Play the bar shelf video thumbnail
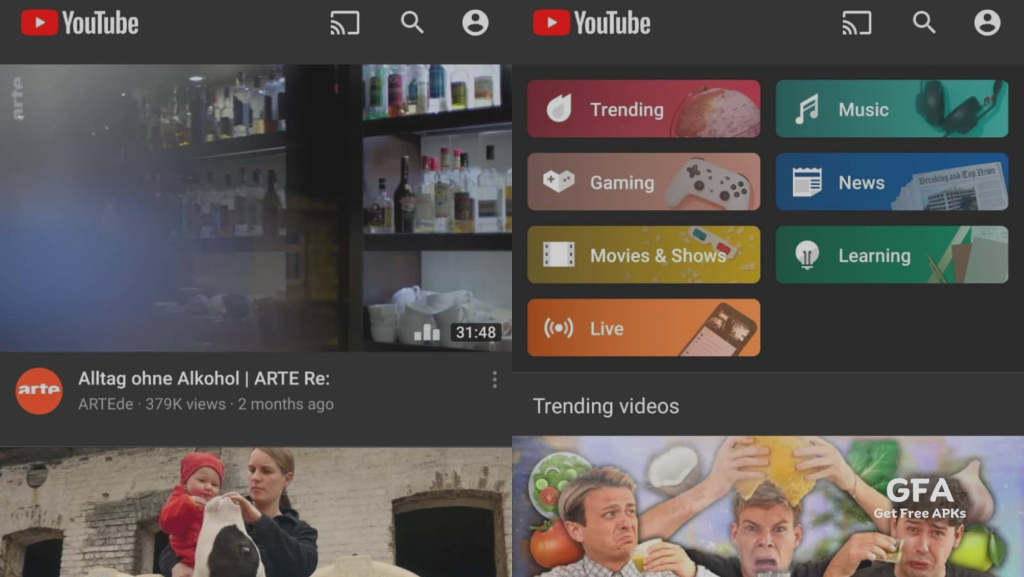The height and width of the screenshot is (577, 1024). tap(256, 208)
